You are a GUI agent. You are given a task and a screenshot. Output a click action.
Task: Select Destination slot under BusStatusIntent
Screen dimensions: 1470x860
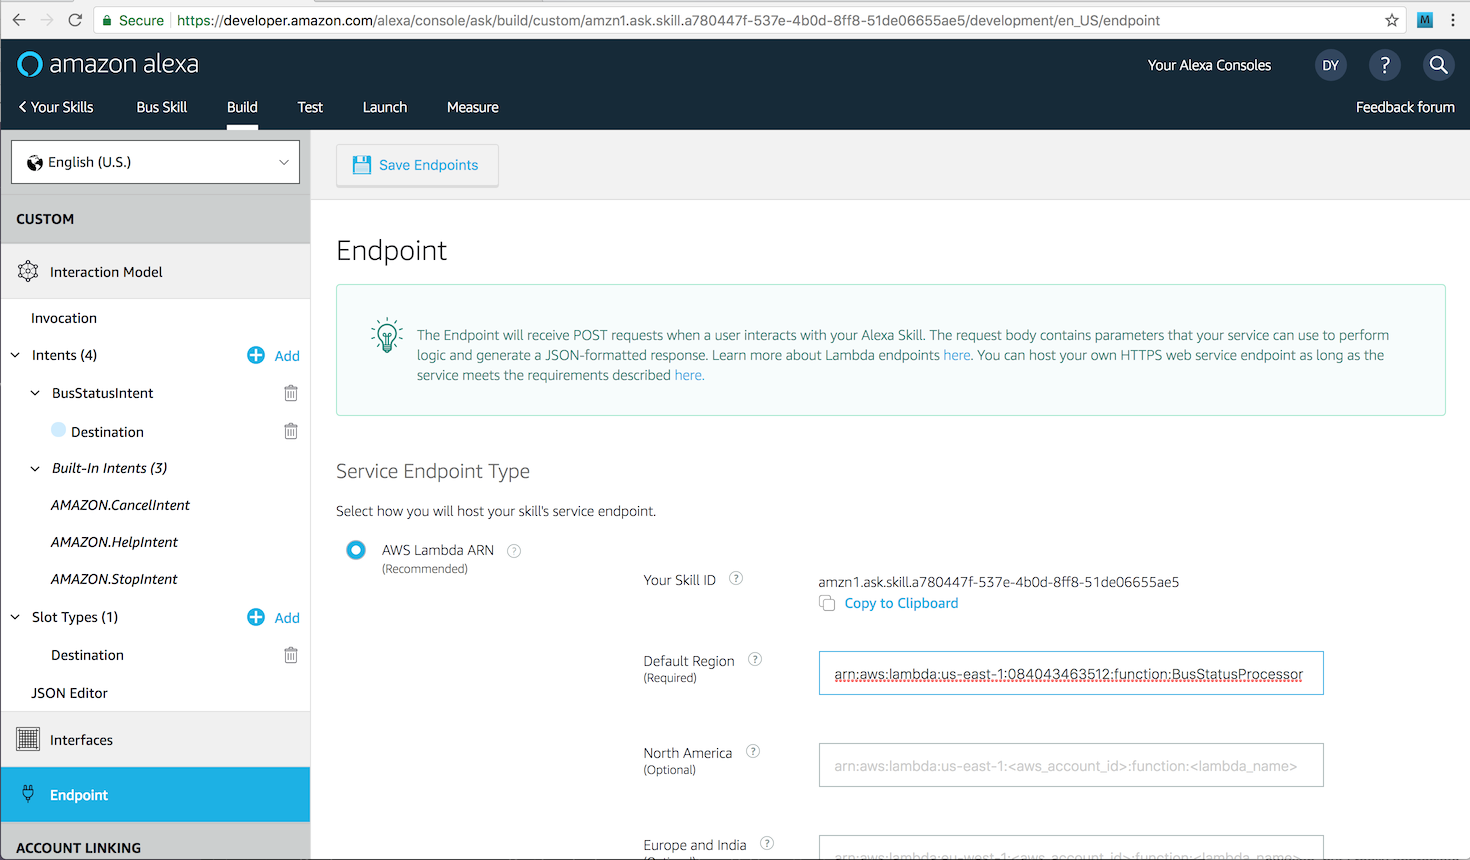(107, 432)
